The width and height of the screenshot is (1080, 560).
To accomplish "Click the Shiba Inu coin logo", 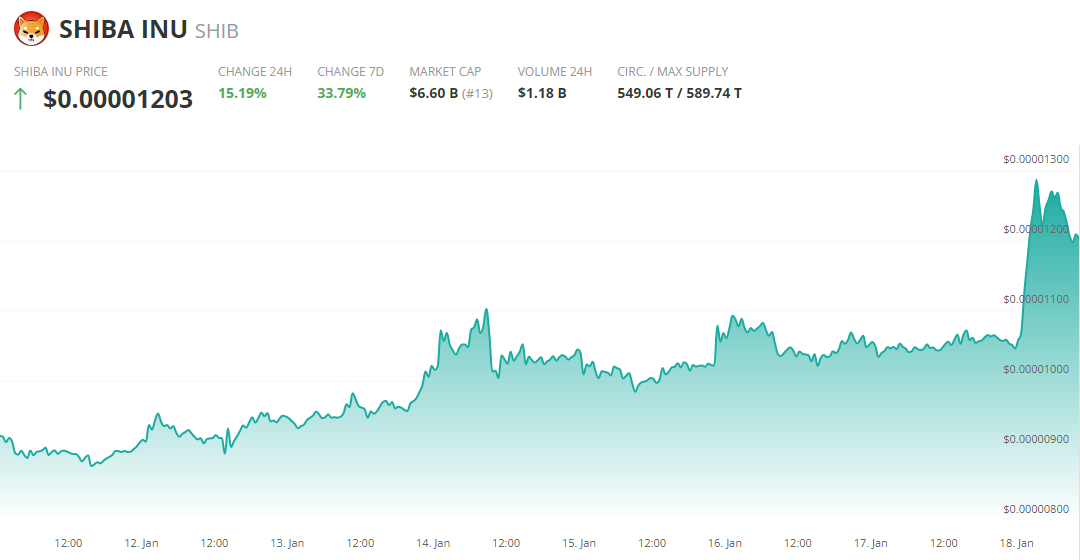I will click(x=31, y=29).
